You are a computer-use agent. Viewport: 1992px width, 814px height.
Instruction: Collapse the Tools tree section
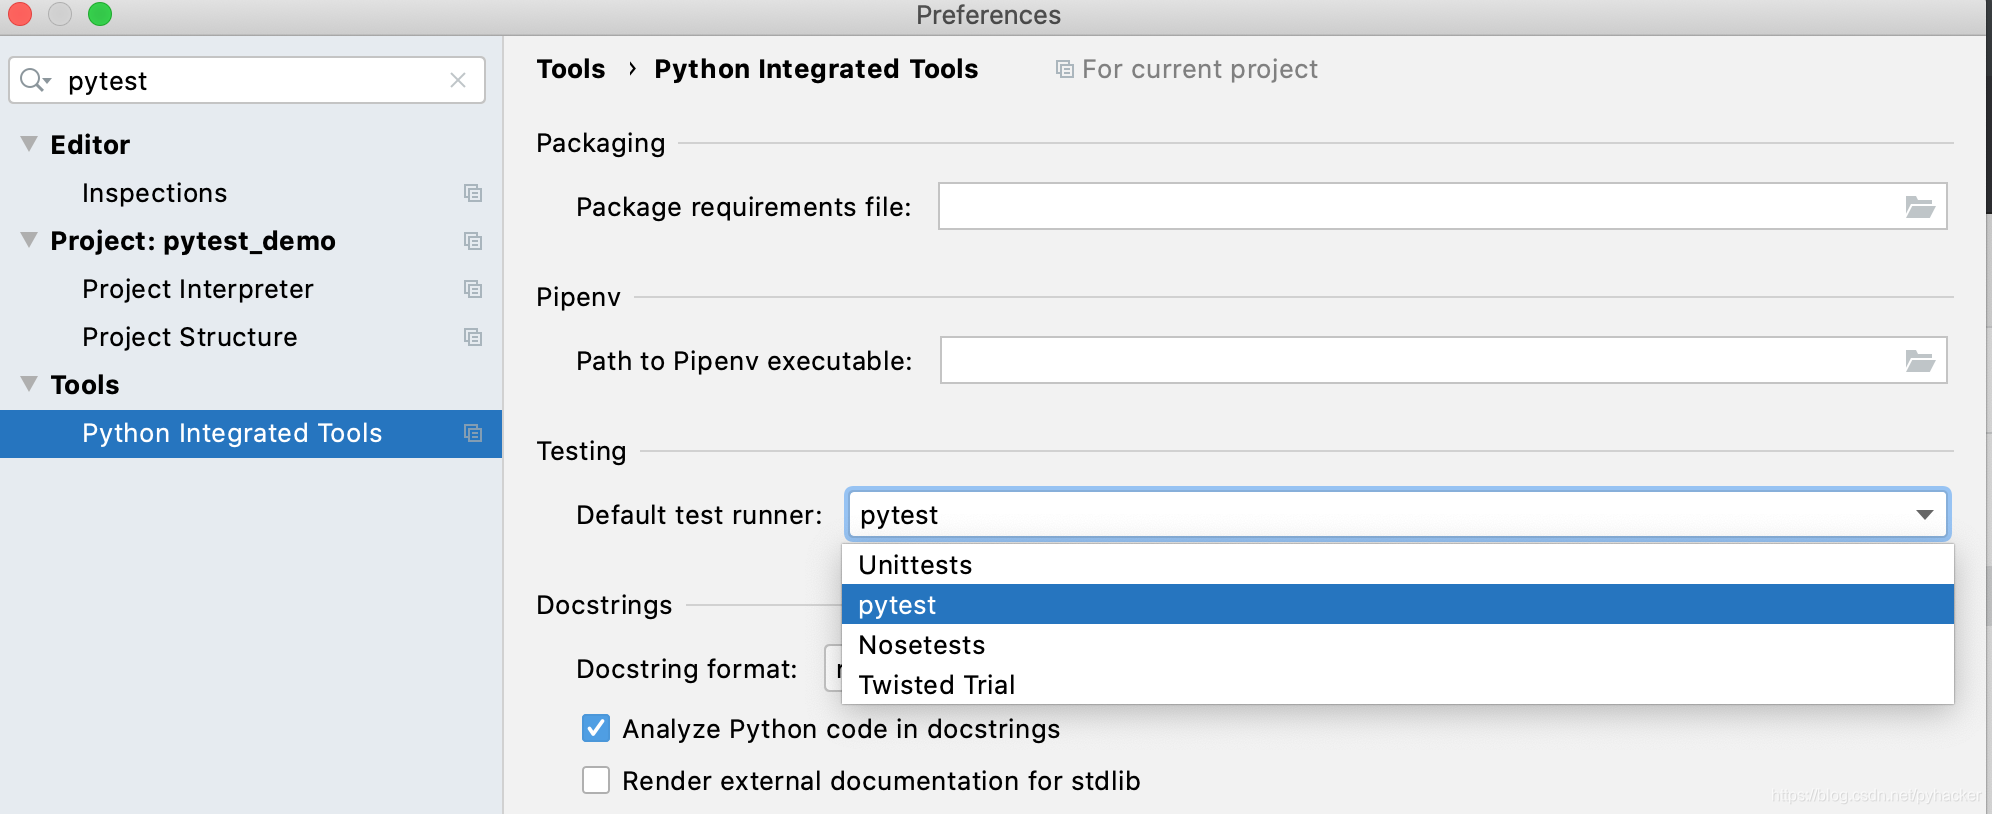coord(29,384)
